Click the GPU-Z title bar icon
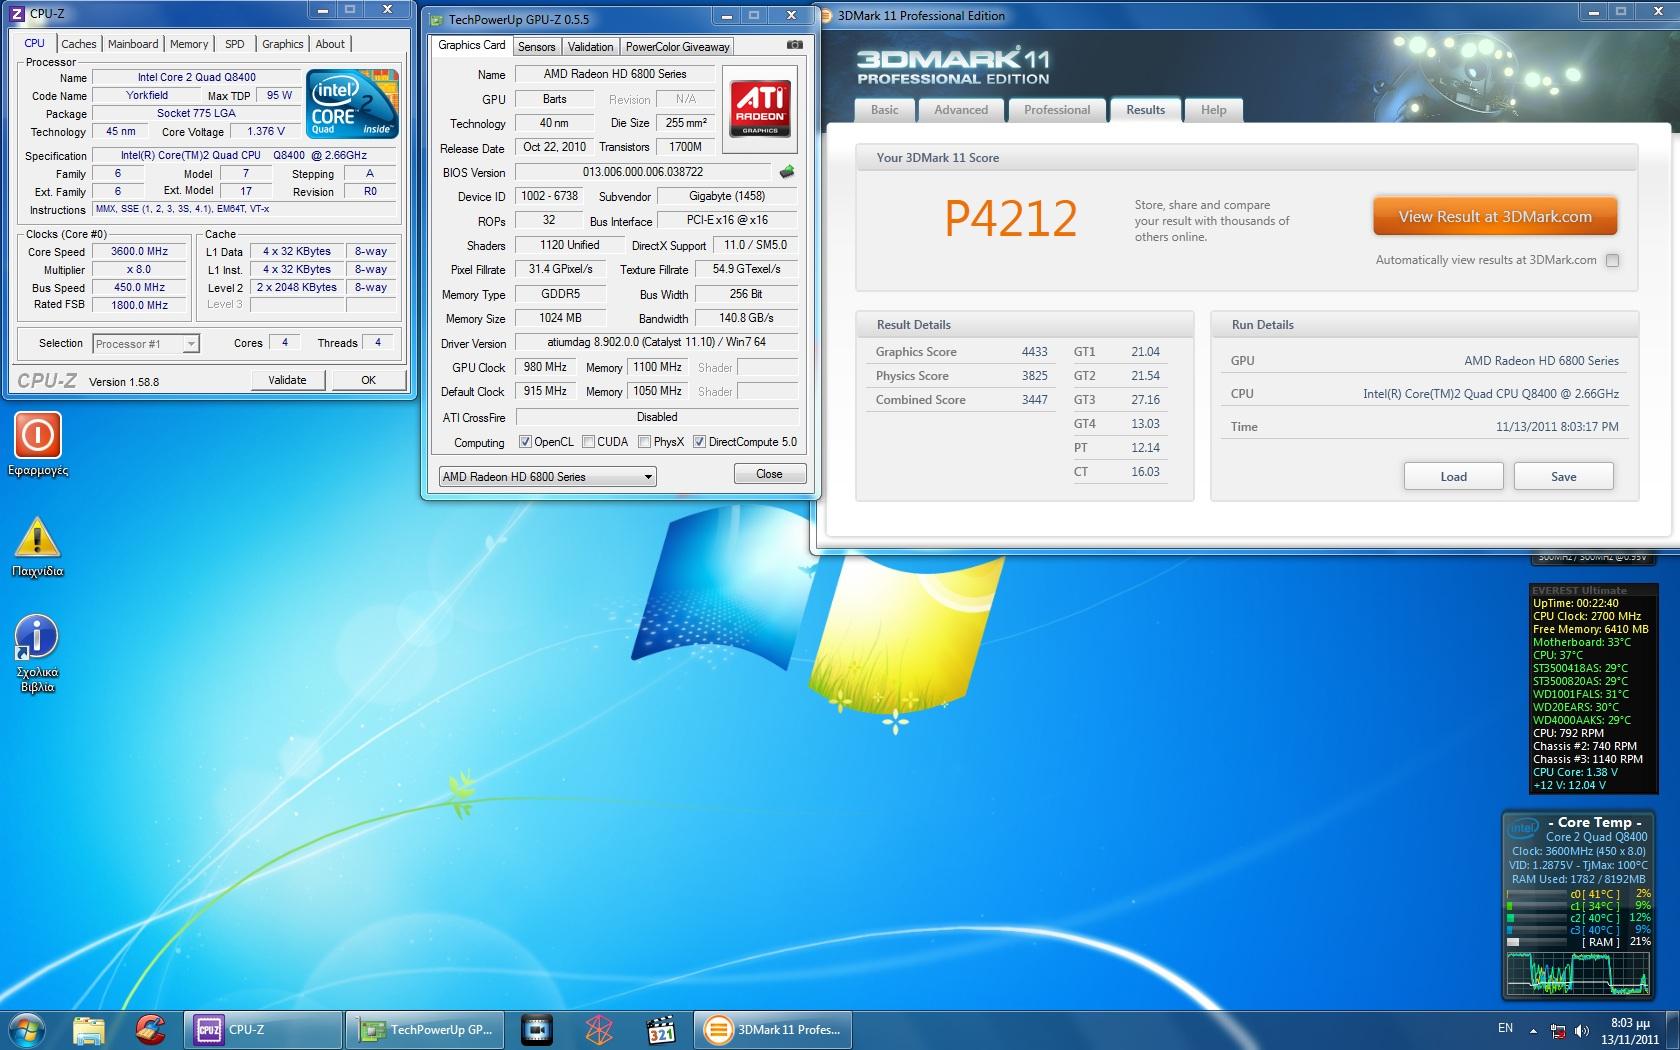Viewport: 1680px width, 1050px height. (436, 19)
